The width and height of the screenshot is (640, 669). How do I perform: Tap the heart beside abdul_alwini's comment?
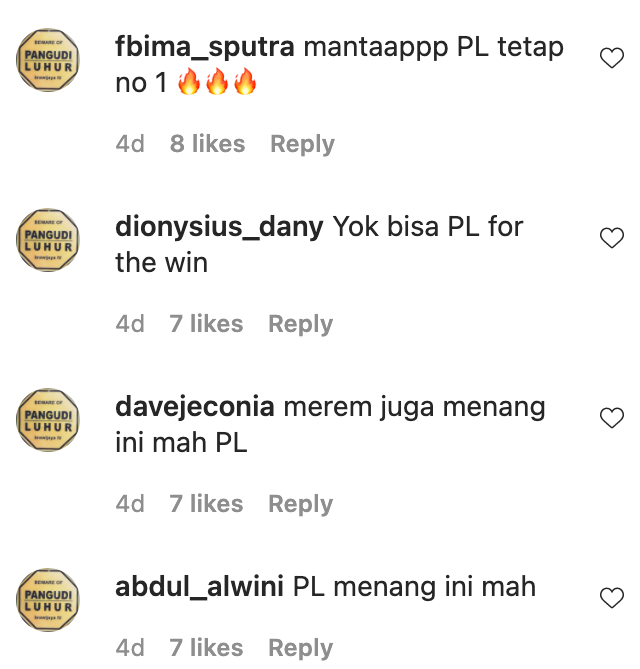pos(612,597)
